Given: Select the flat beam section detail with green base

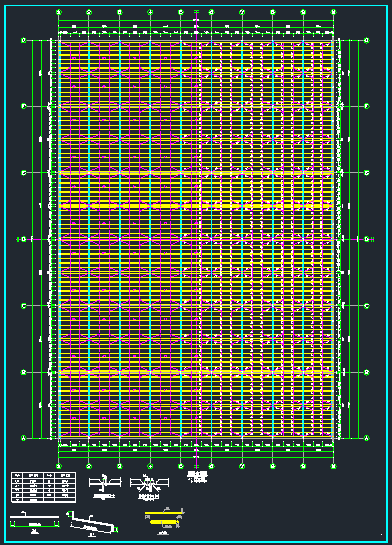Looking at the screenshot, I should click(34, 523).
